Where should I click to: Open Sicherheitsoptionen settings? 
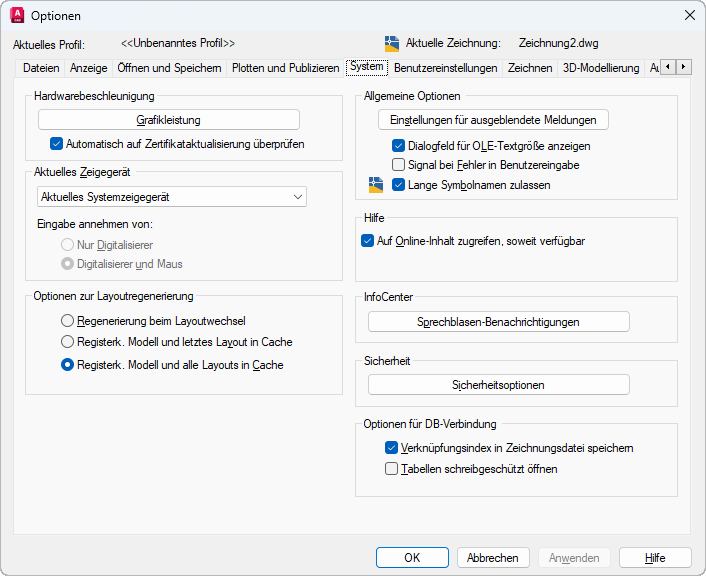pos(498,385)
